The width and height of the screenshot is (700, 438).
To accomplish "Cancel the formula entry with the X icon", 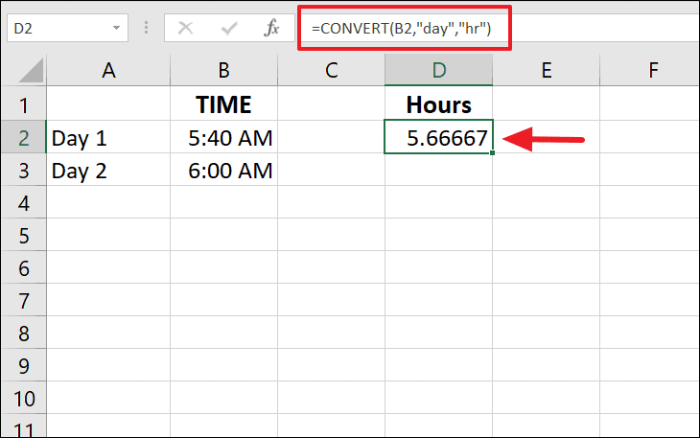I will 185,28.
